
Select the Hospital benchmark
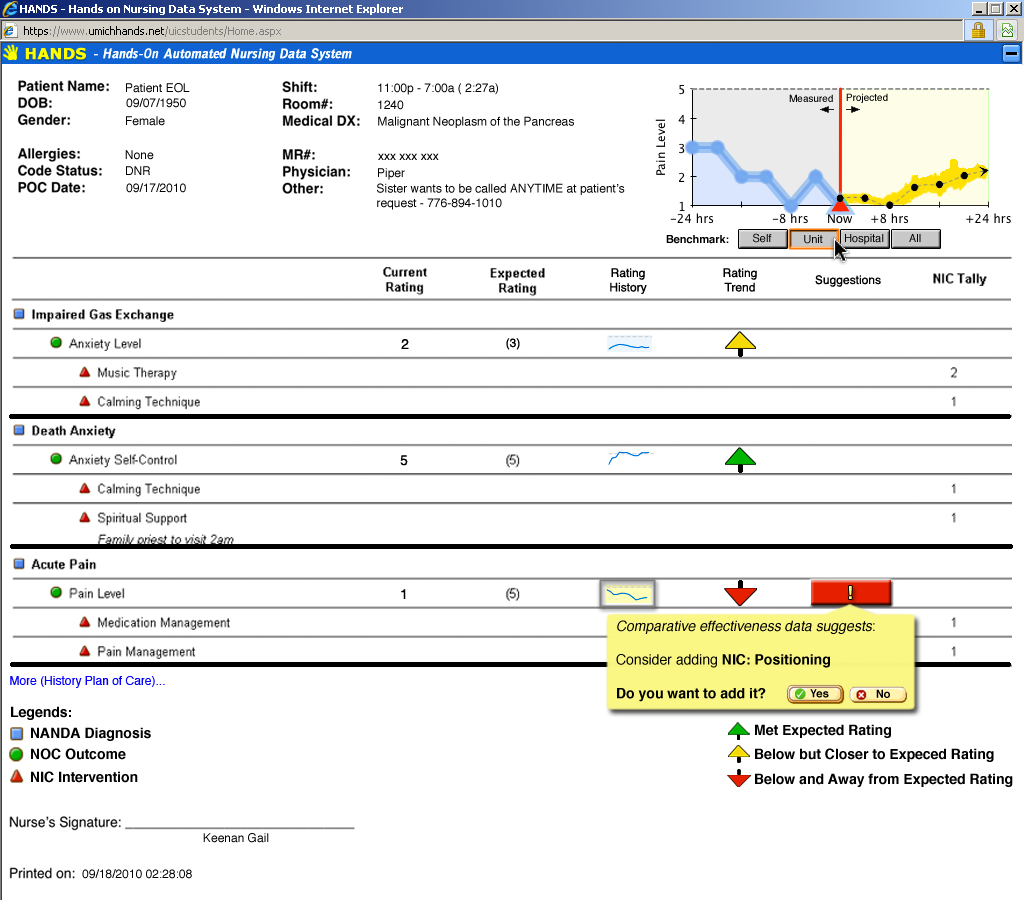point(864,238)
